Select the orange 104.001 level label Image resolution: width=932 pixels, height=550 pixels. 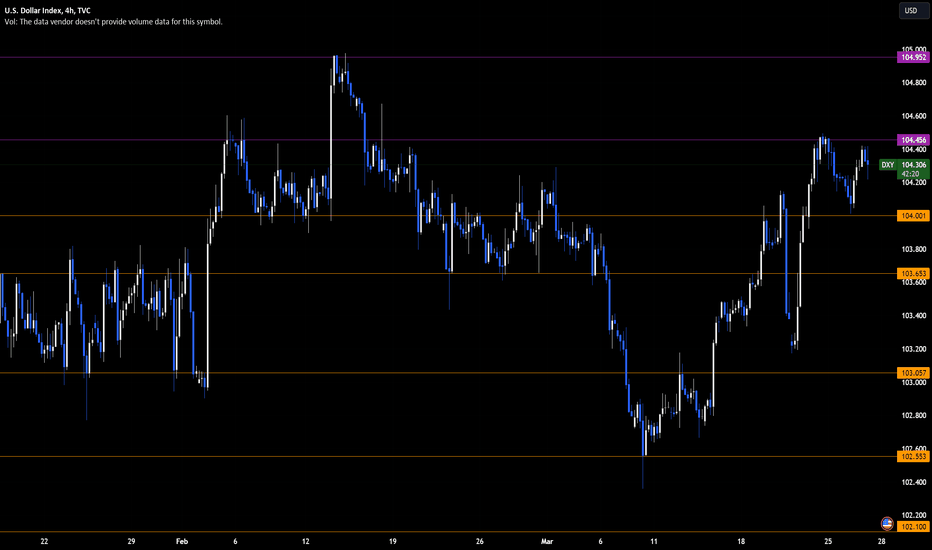tap(913, 216)
